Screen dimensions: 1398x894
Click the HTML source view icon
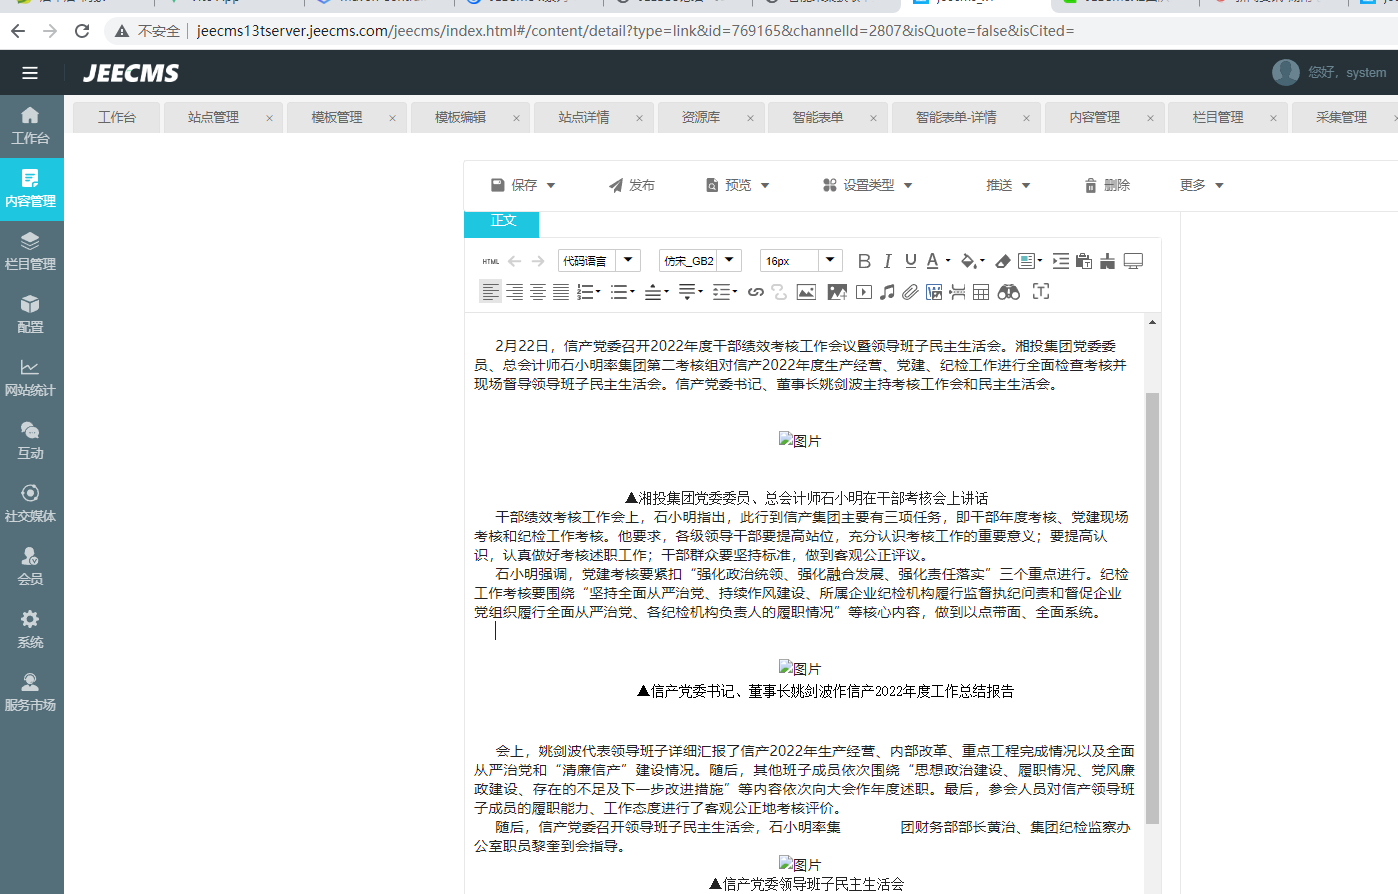(x=490, y=261)
